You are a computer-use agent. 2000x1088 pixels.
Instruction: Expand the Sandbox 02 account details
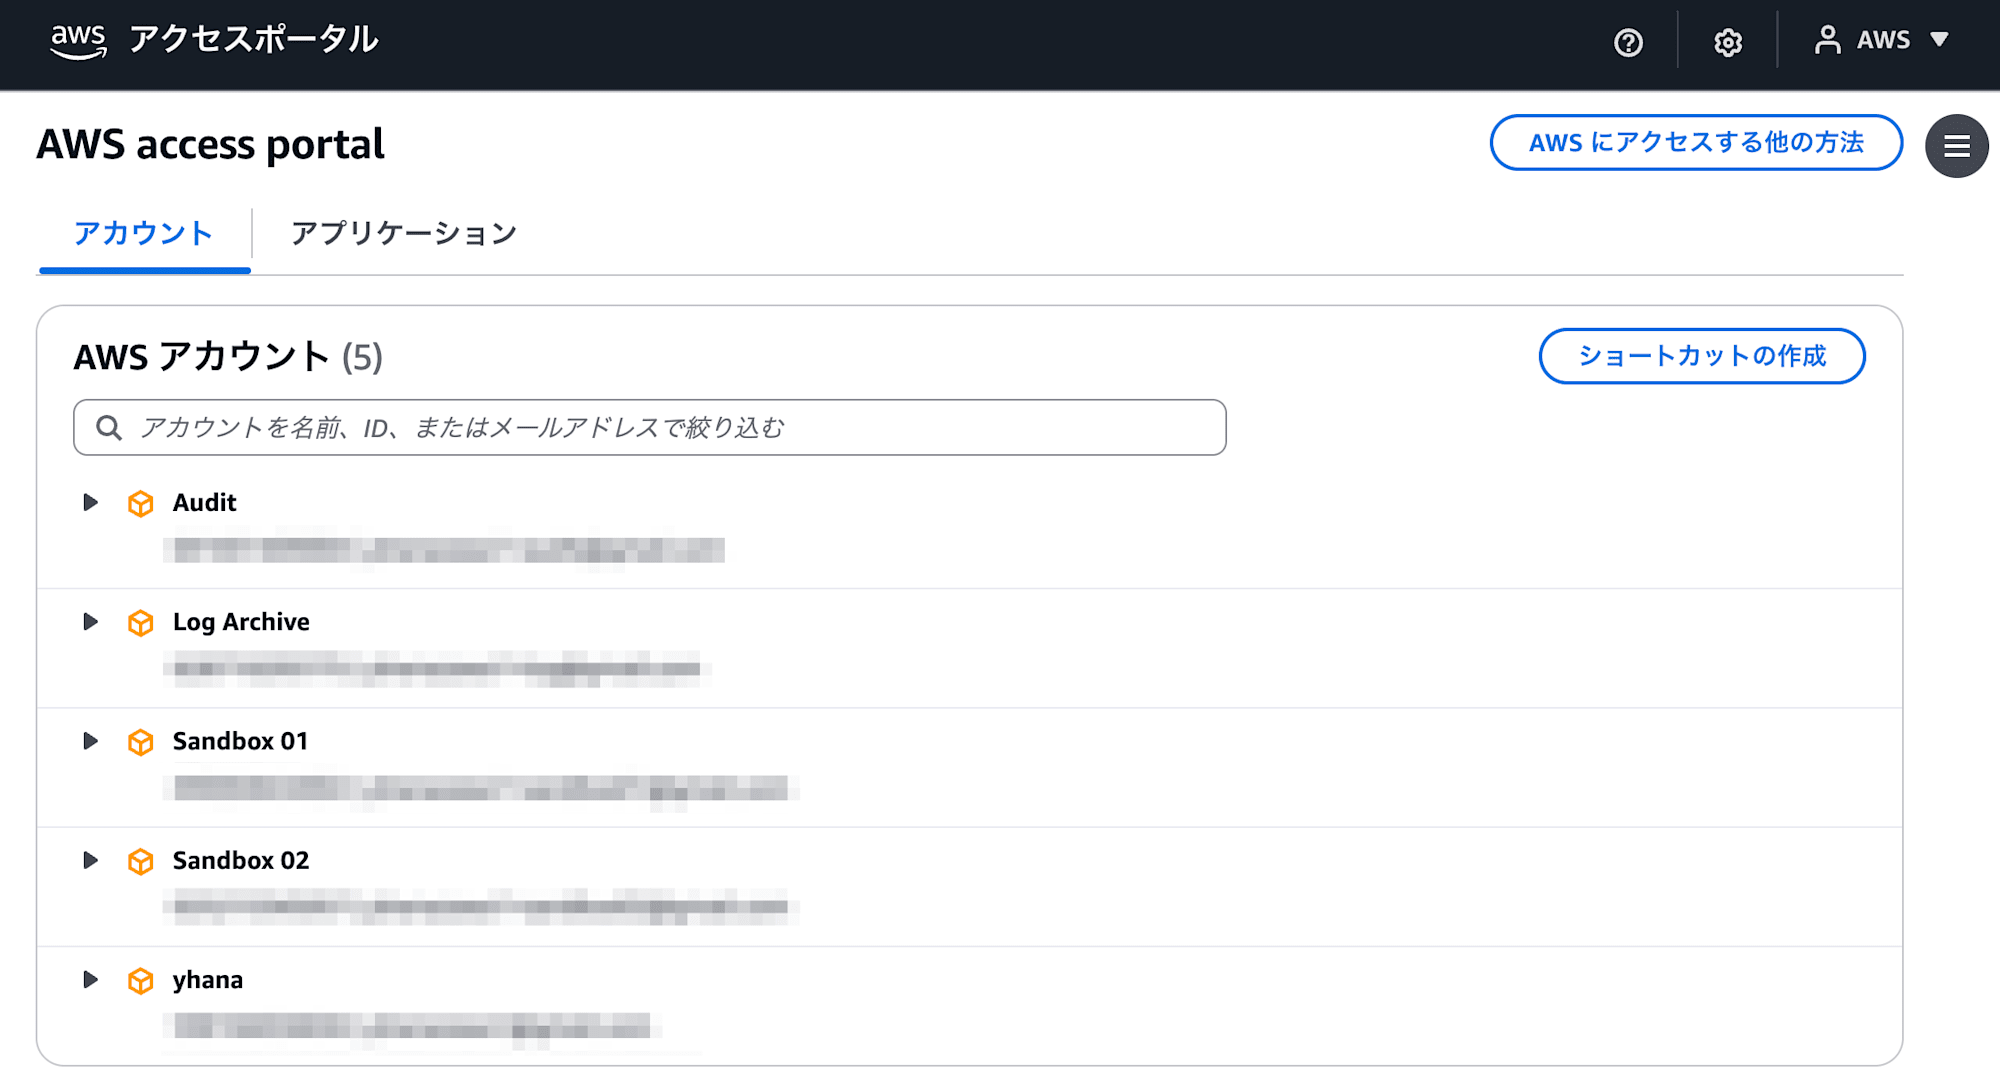(90, 861)
